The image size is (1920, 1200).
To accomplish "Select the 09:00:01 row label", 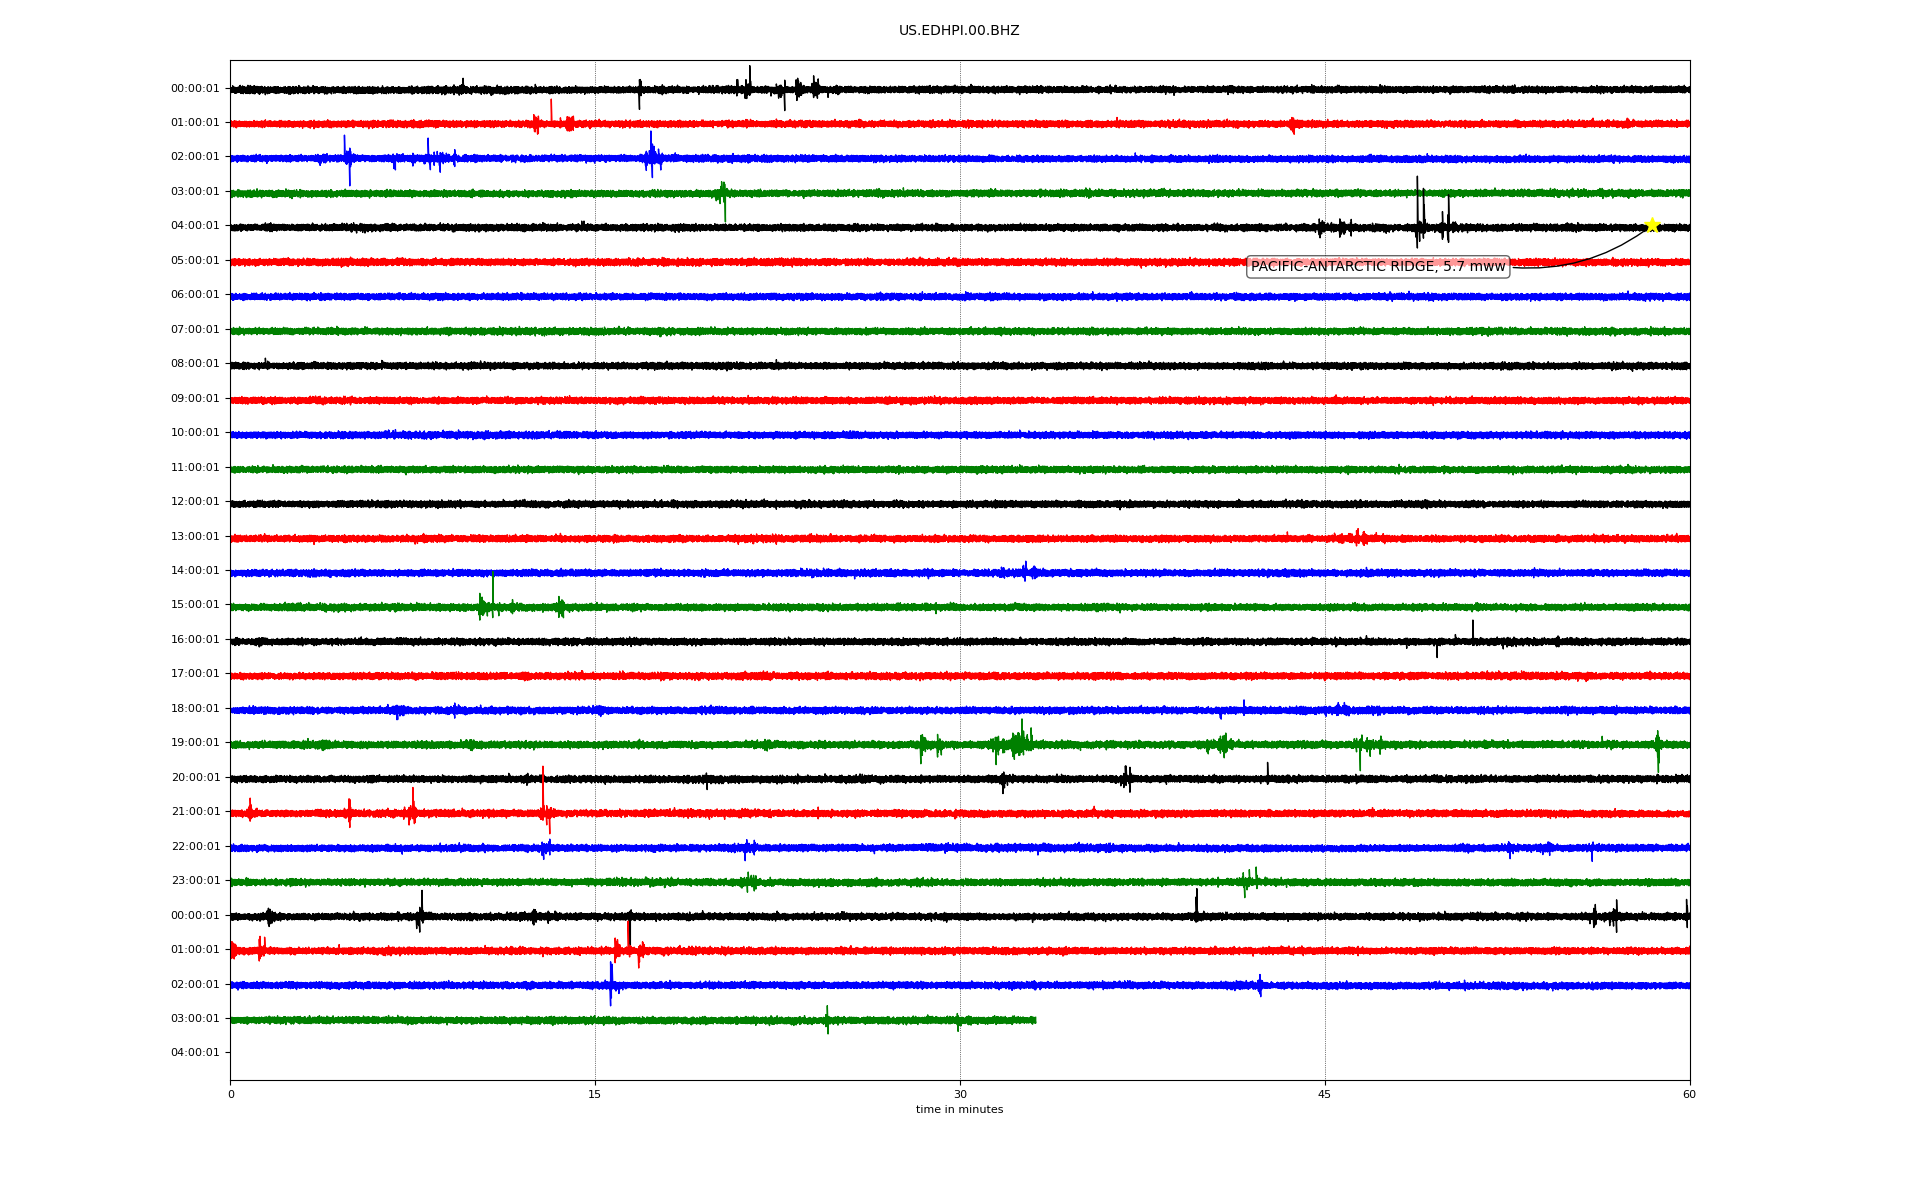I will [x=195, y=399].
